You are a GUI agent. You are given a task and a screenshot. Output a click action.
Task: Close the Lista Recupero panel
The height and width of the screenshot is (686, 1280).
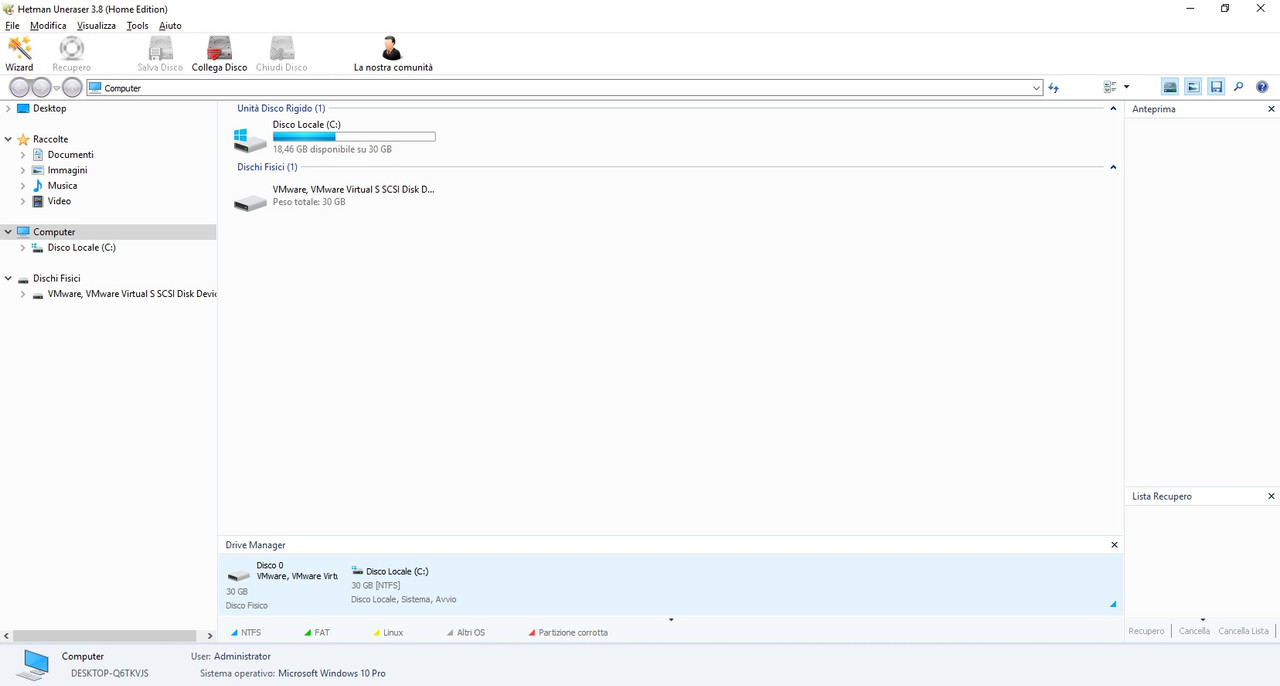(x=1272, y=496)
